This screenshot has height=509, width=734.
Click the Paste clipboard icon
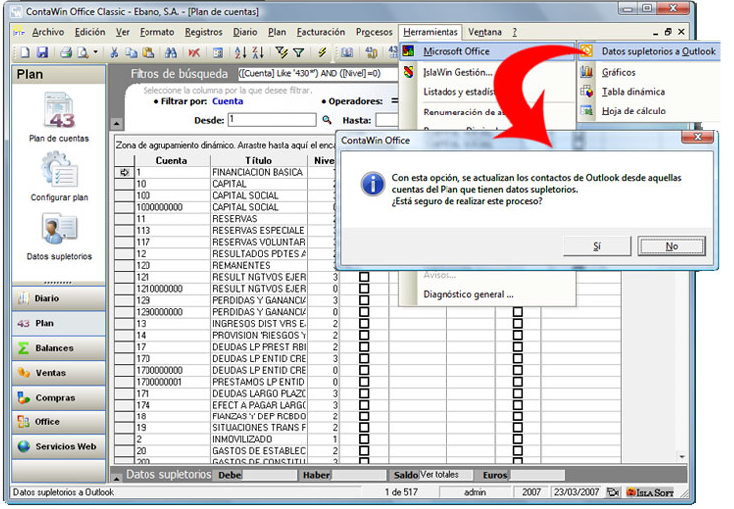(x=148, y=52)
